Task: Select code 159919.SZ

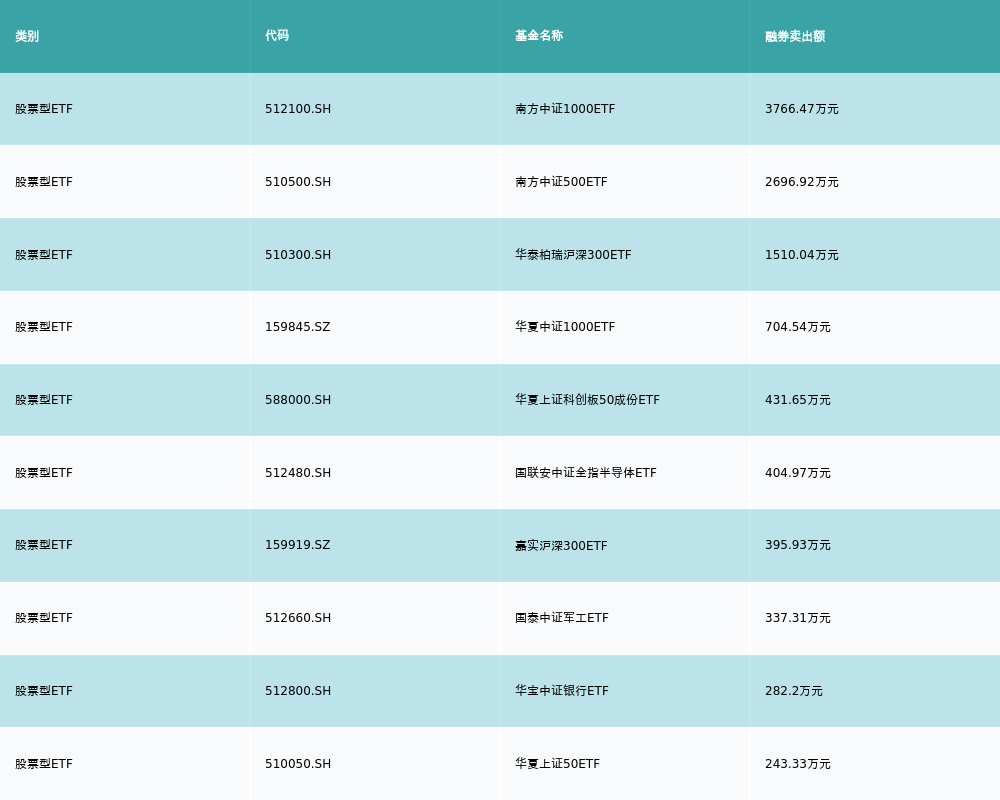Action: click(x=298, y=545)
